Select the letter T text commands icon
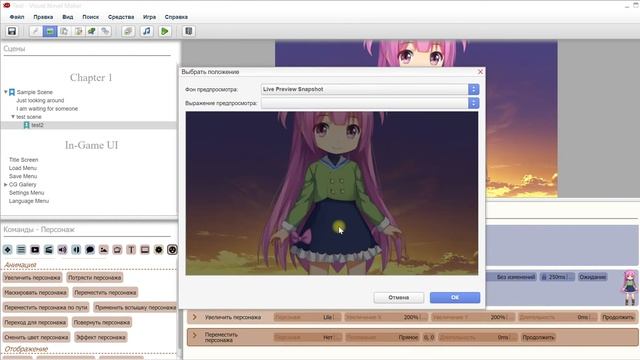Viewport: 640px width, 360px height. tap(131, 249)
